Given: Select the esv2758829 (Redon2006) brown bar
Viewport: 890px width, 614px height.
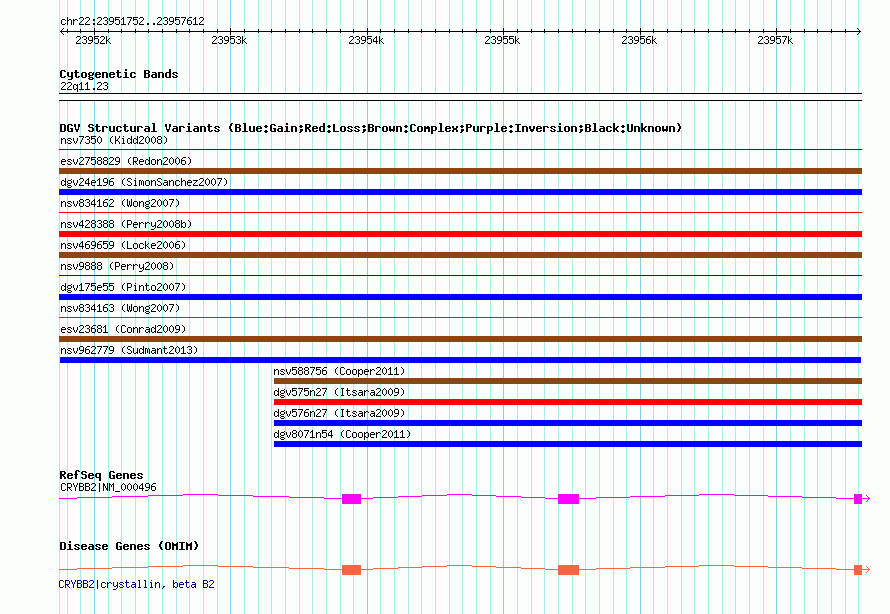Looking at the screenshot, I should pyautogui.click(x=460, y=171).
